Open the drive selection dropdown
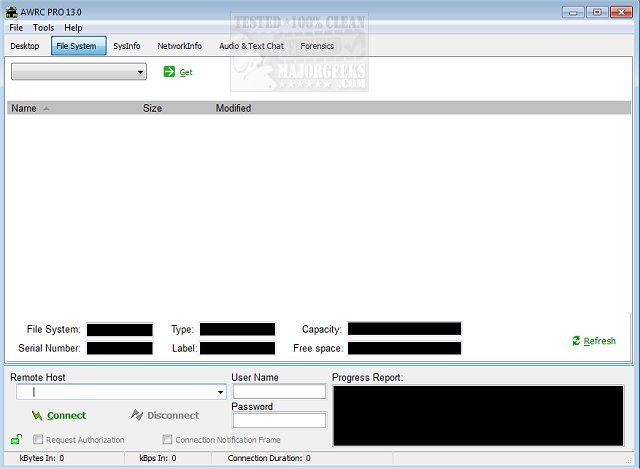This screenshot has width=640, height=469. click(x=79, y=72)
